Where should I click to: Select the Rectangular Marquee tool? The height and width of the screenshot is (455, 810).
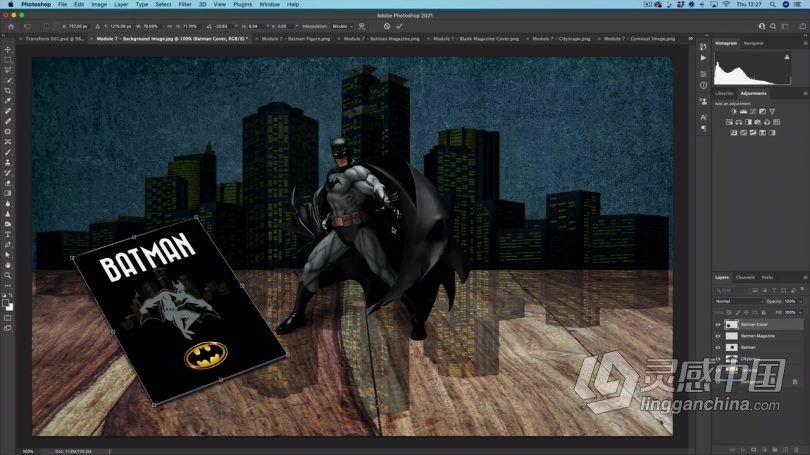[x=8, y=60]
